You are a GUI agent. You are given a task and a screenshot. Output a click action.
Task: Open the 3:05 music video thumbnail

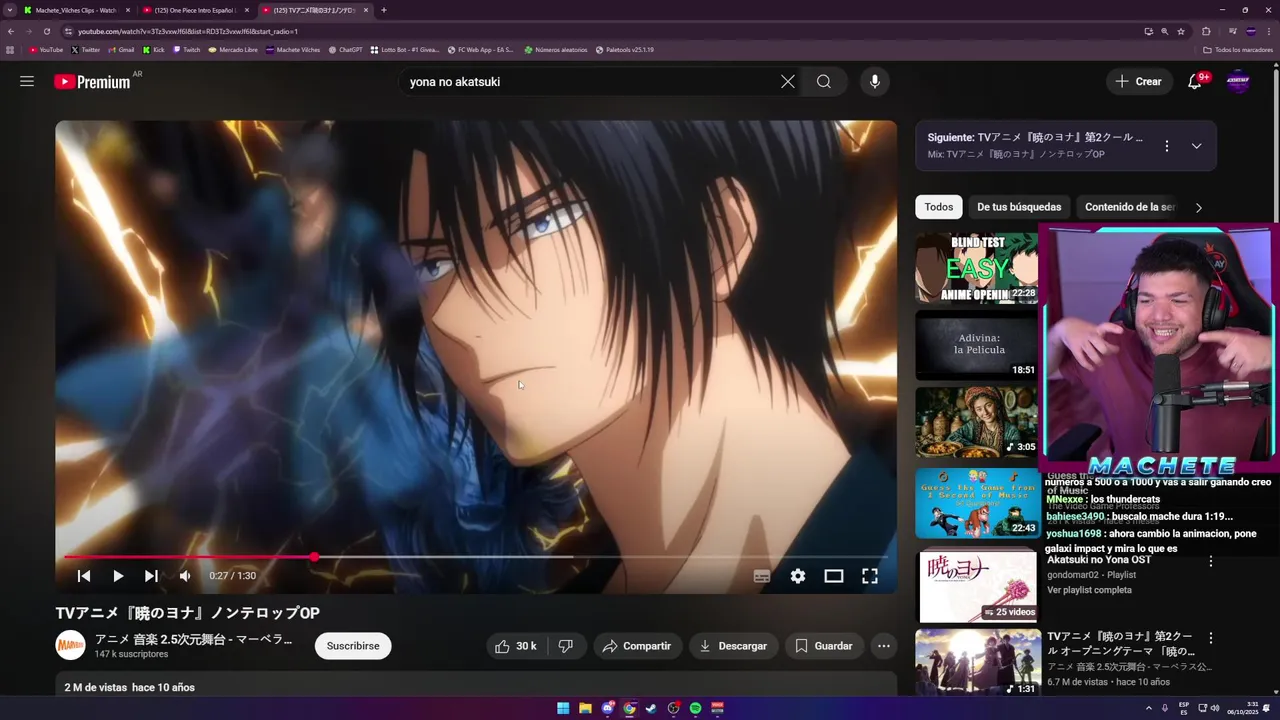tap(976, 422)
